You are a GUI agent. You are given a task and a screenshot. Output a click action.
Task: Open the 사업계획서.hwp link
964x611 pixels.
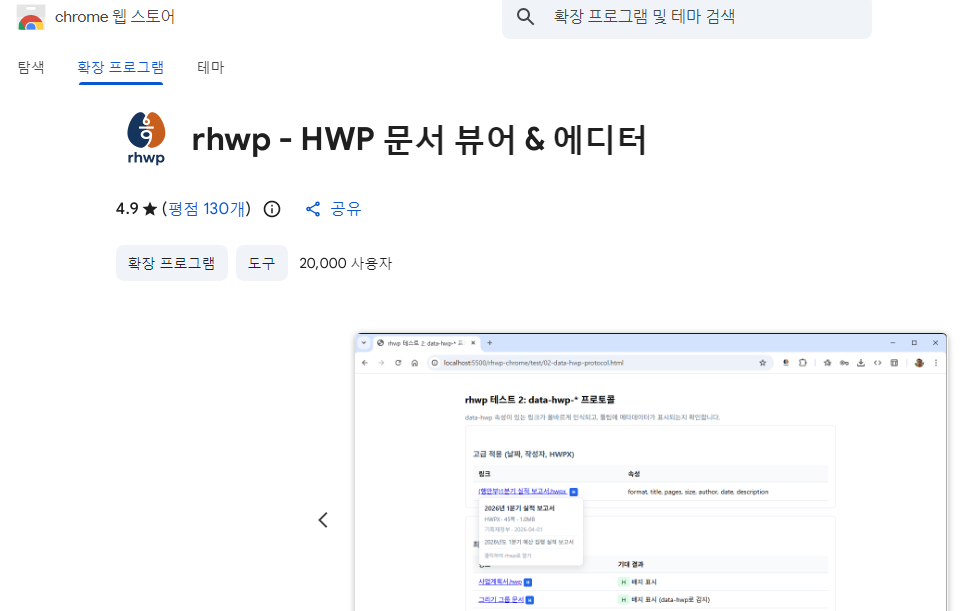[500, 581]
